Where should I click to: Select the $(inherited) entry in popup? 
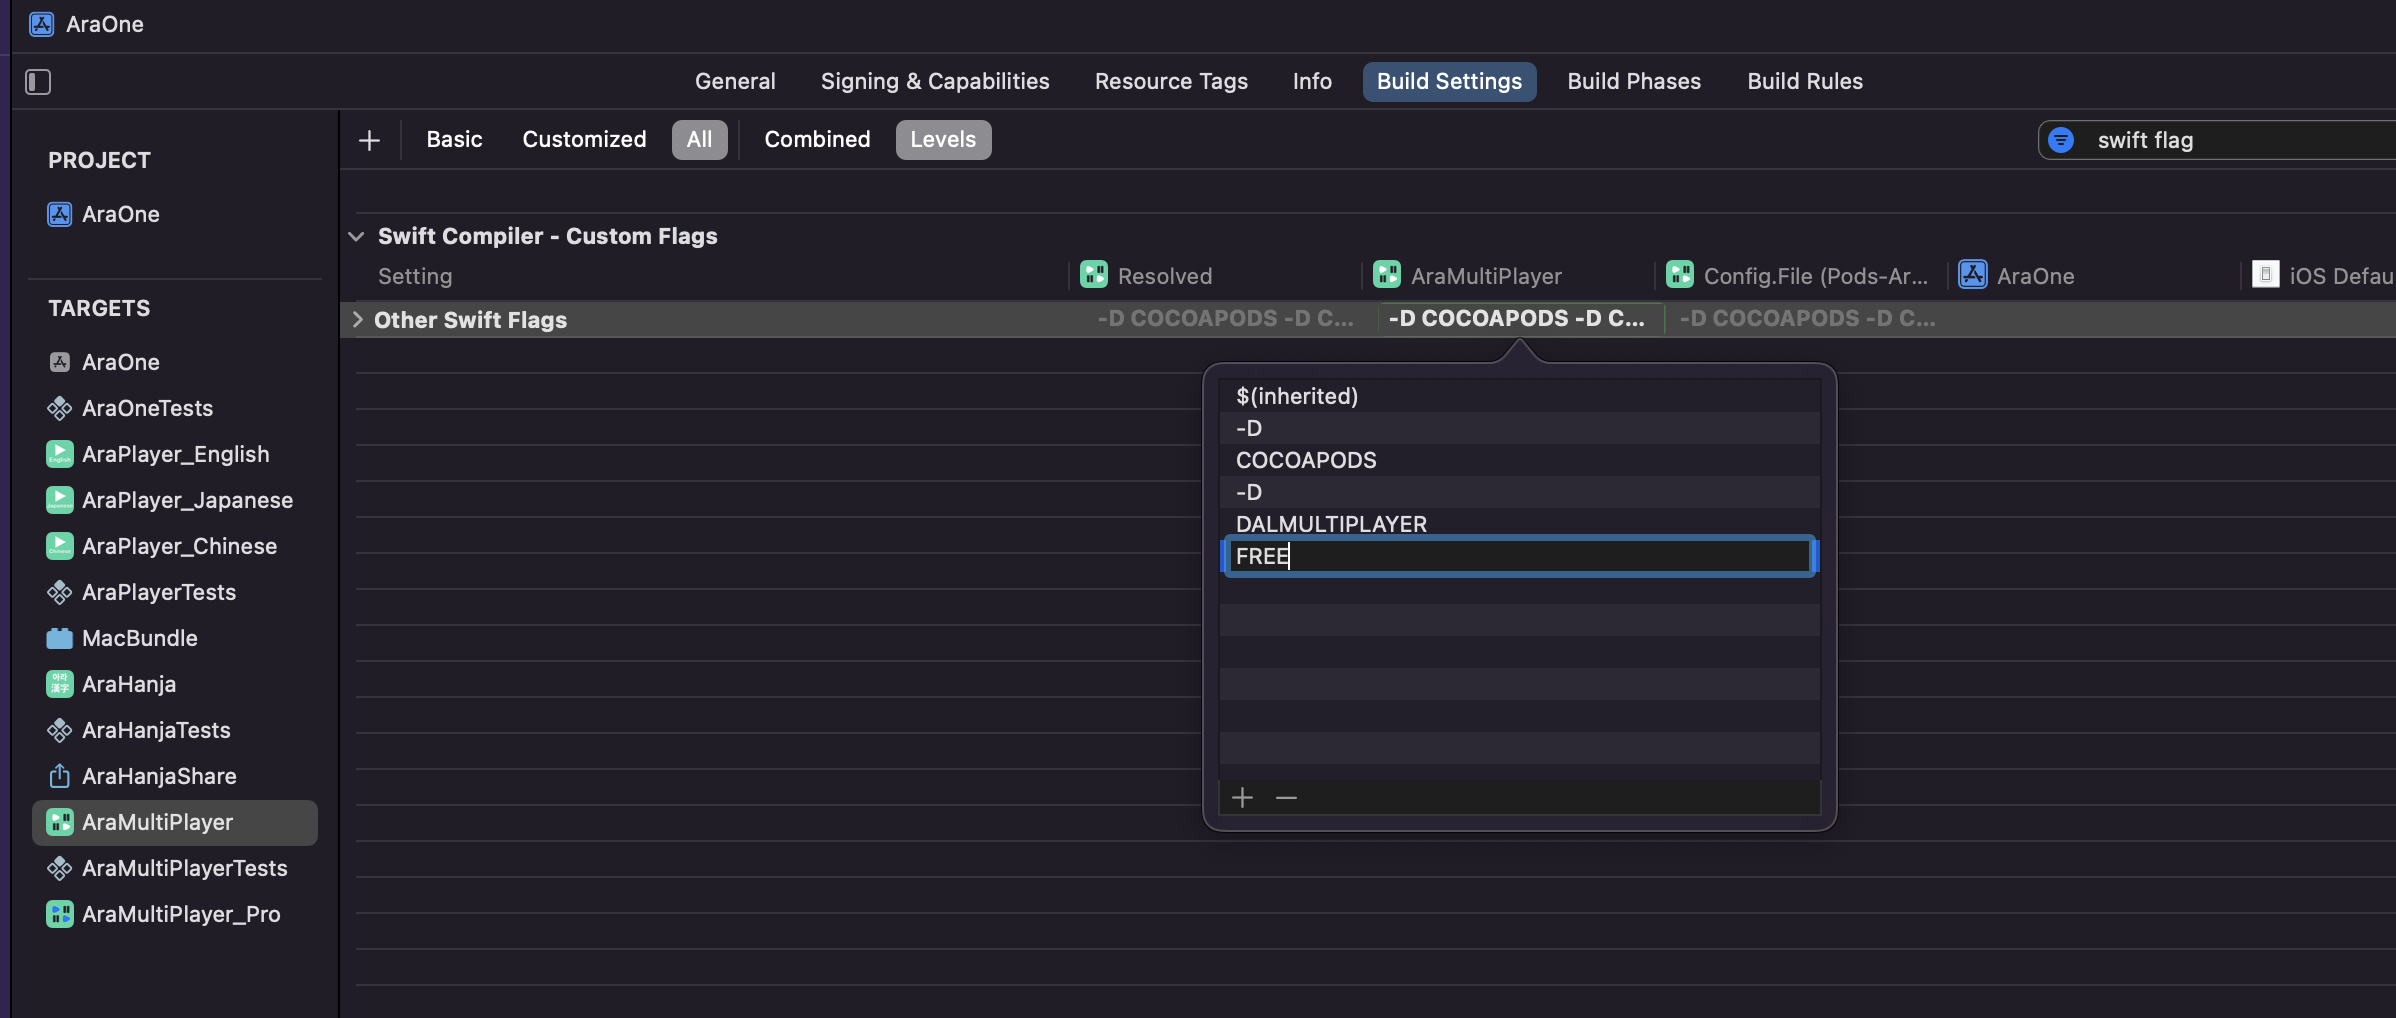[1519, 396]
